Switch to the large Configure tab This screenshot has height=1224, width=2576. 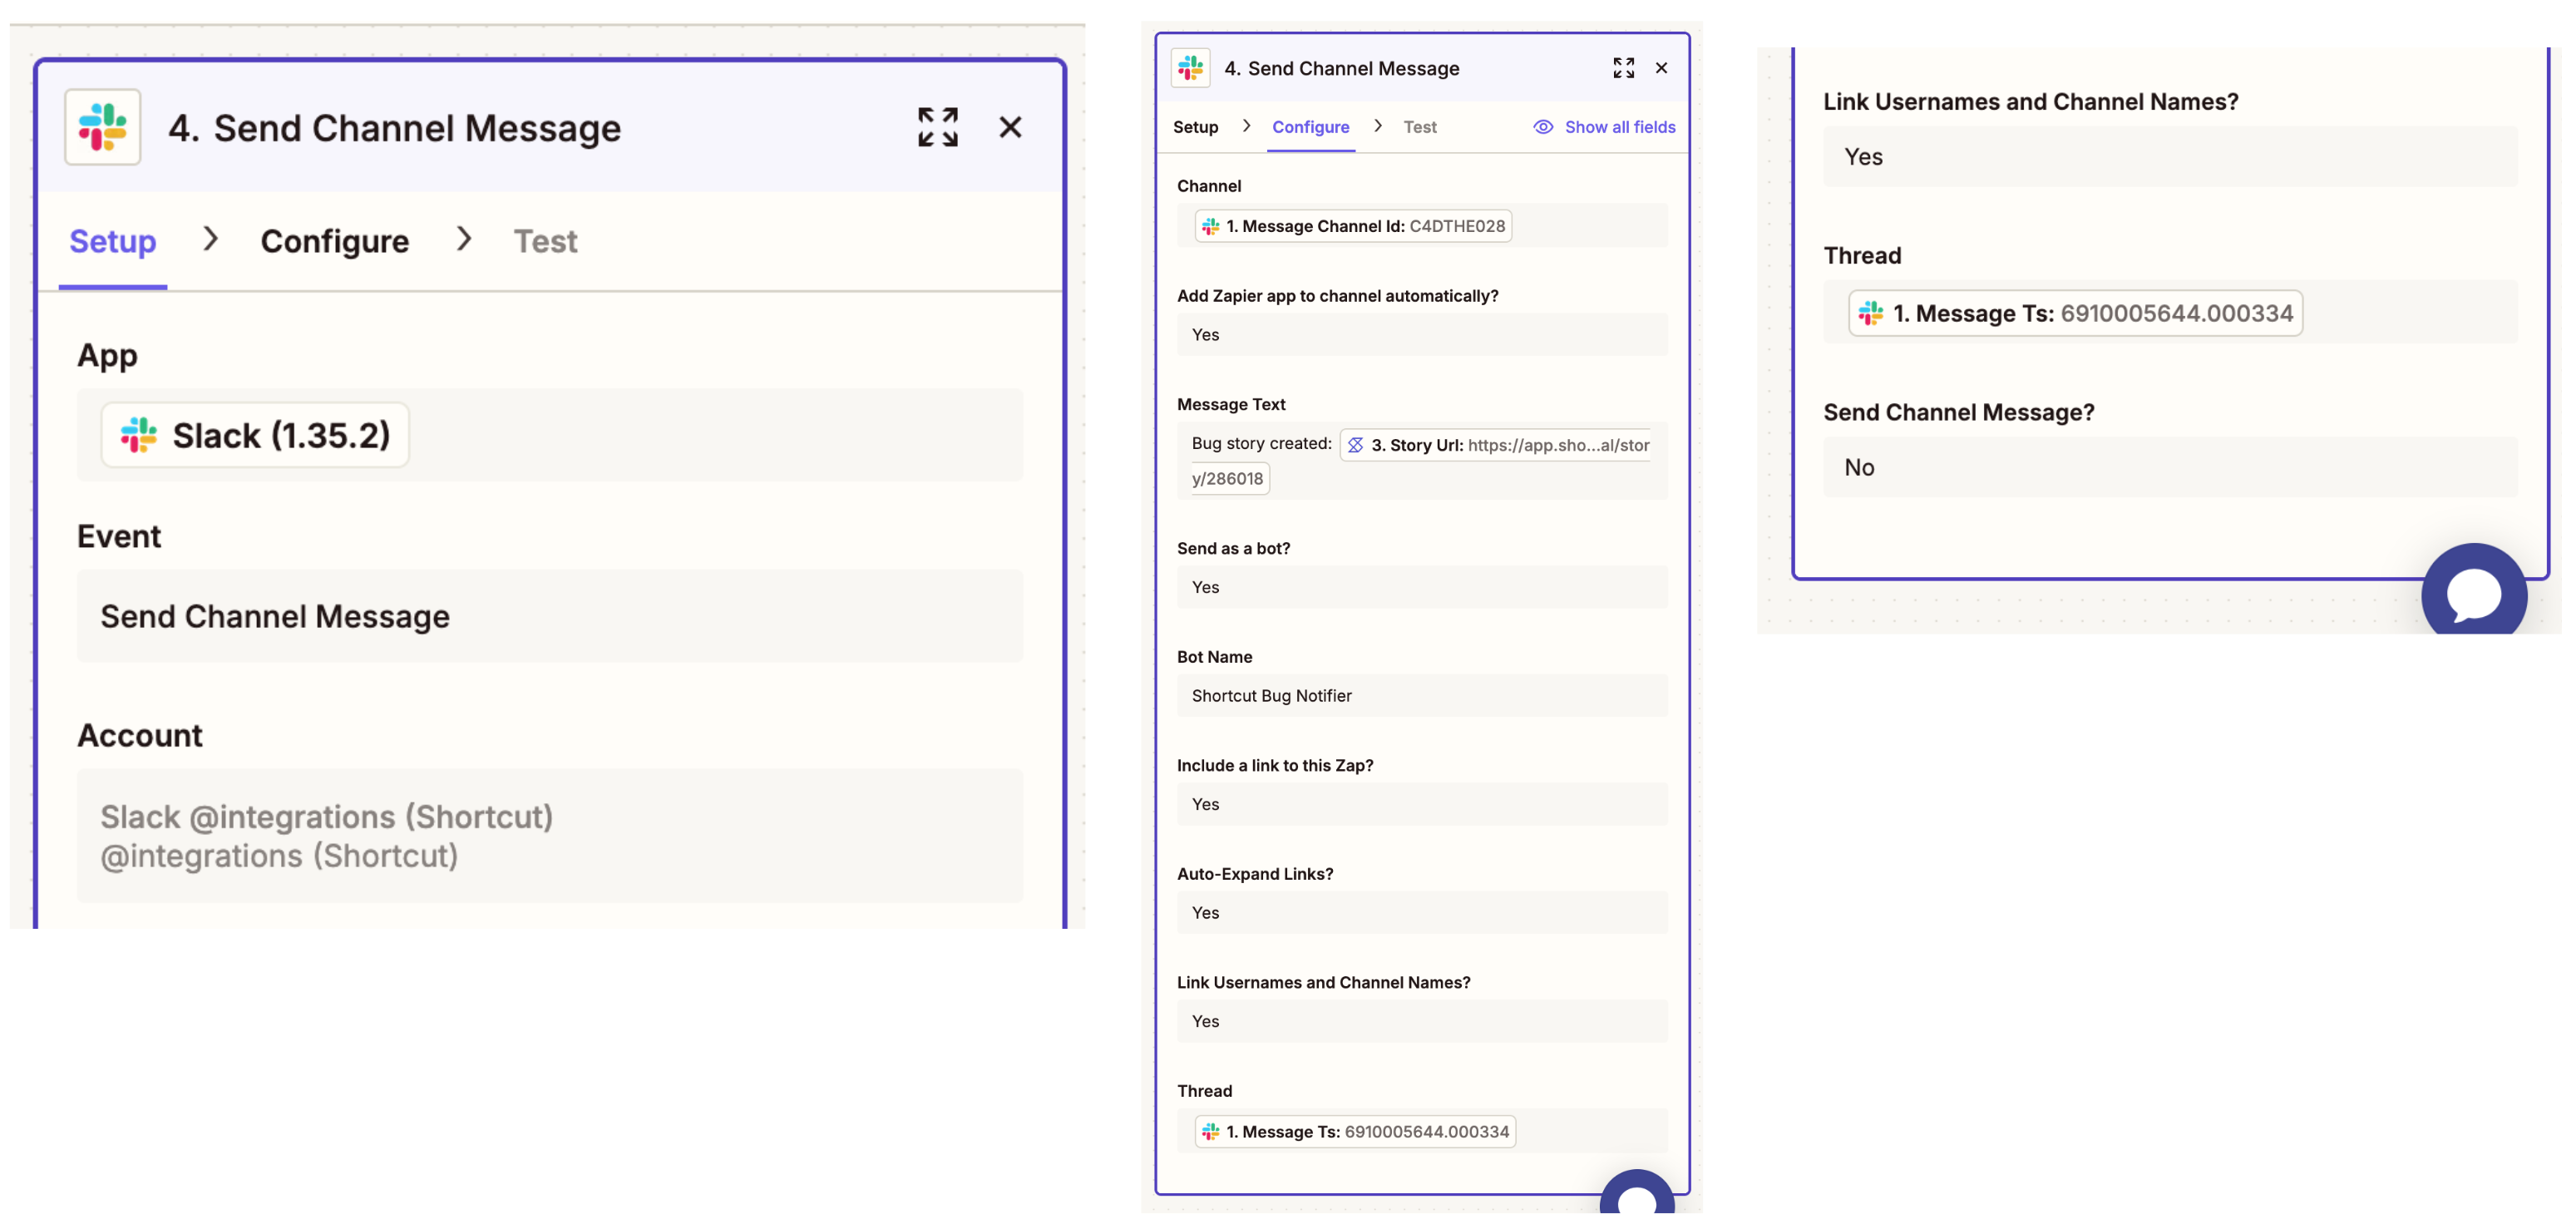[334, 241]
